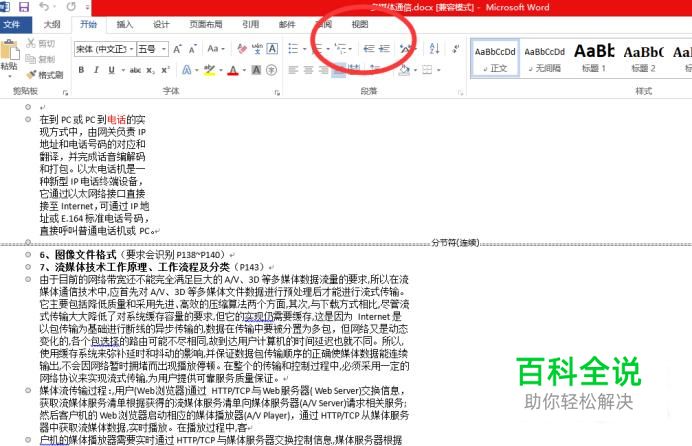
Task: Expand the paste options arrow under 粘贴
Action: coord(9,76)
